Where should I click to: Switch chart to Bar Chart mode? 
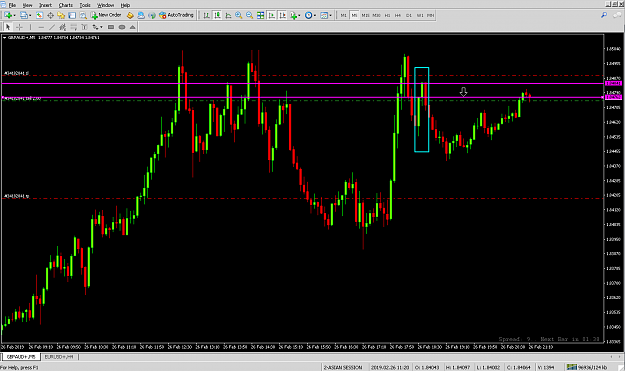pos(206,15)
